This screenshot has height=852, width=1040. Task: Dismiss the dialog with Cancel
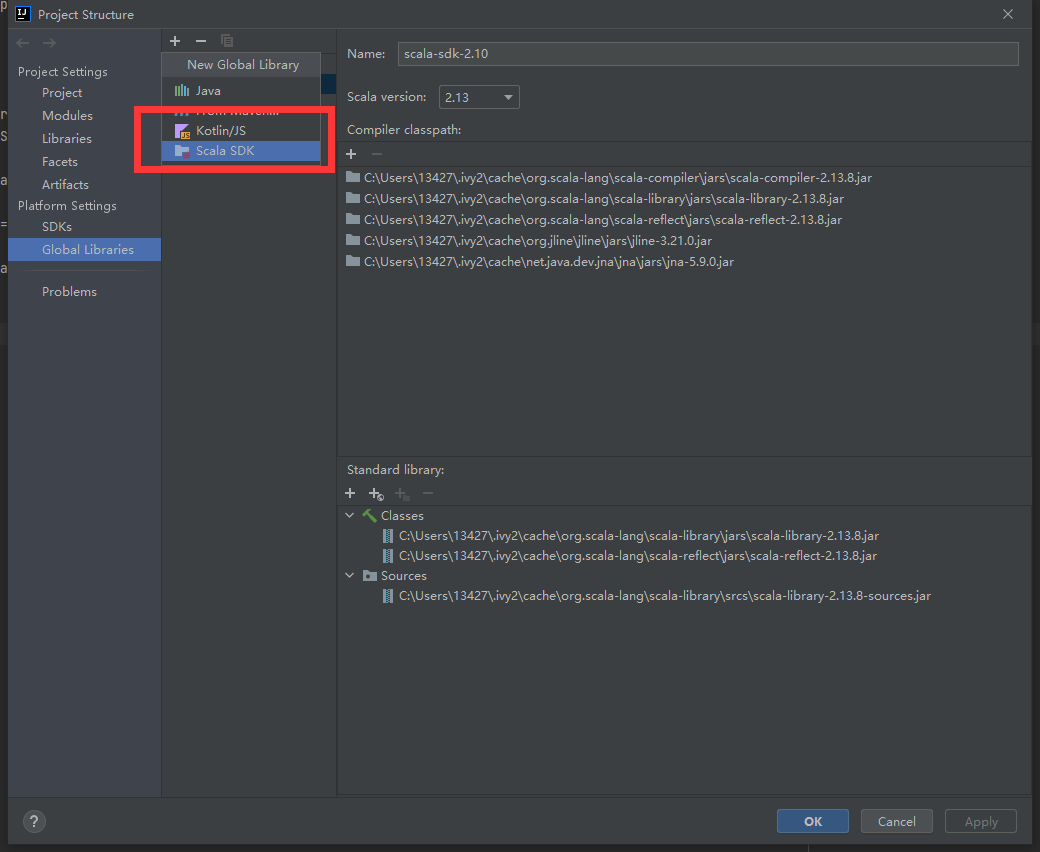[x=897, y=822]
